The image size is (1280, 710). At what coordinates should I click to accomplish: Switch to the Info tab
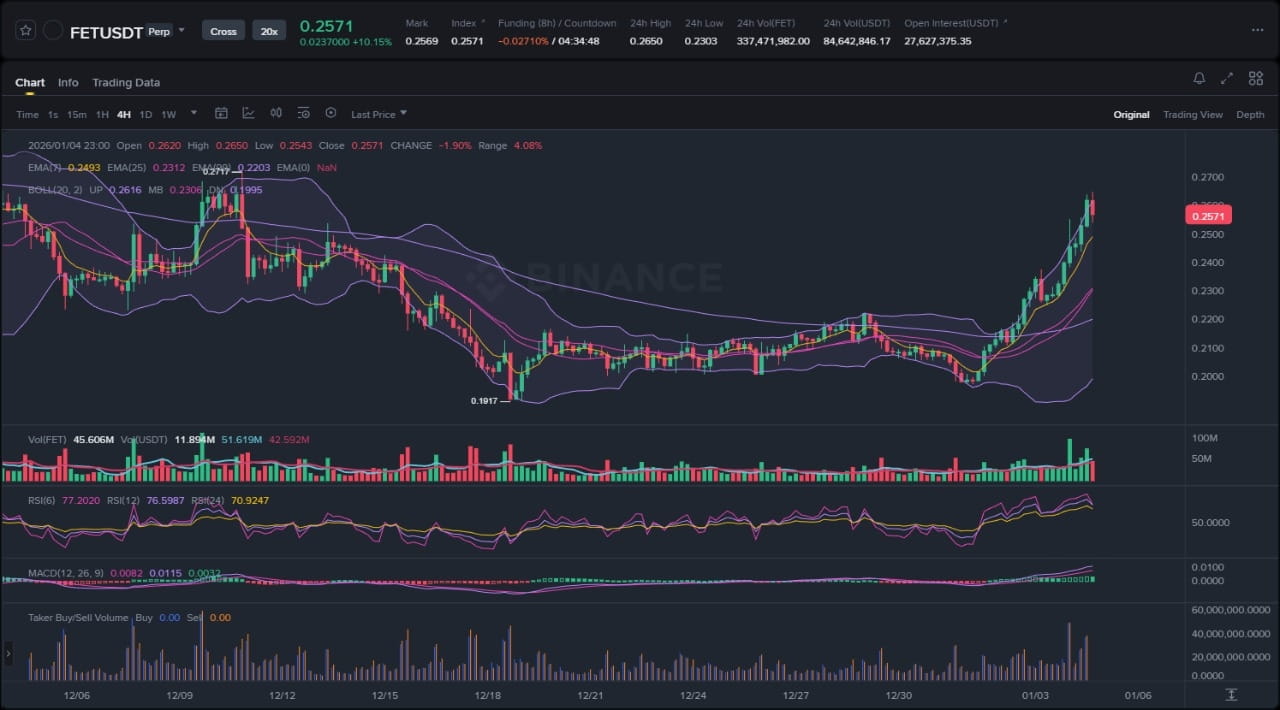[x=68, y=82]
